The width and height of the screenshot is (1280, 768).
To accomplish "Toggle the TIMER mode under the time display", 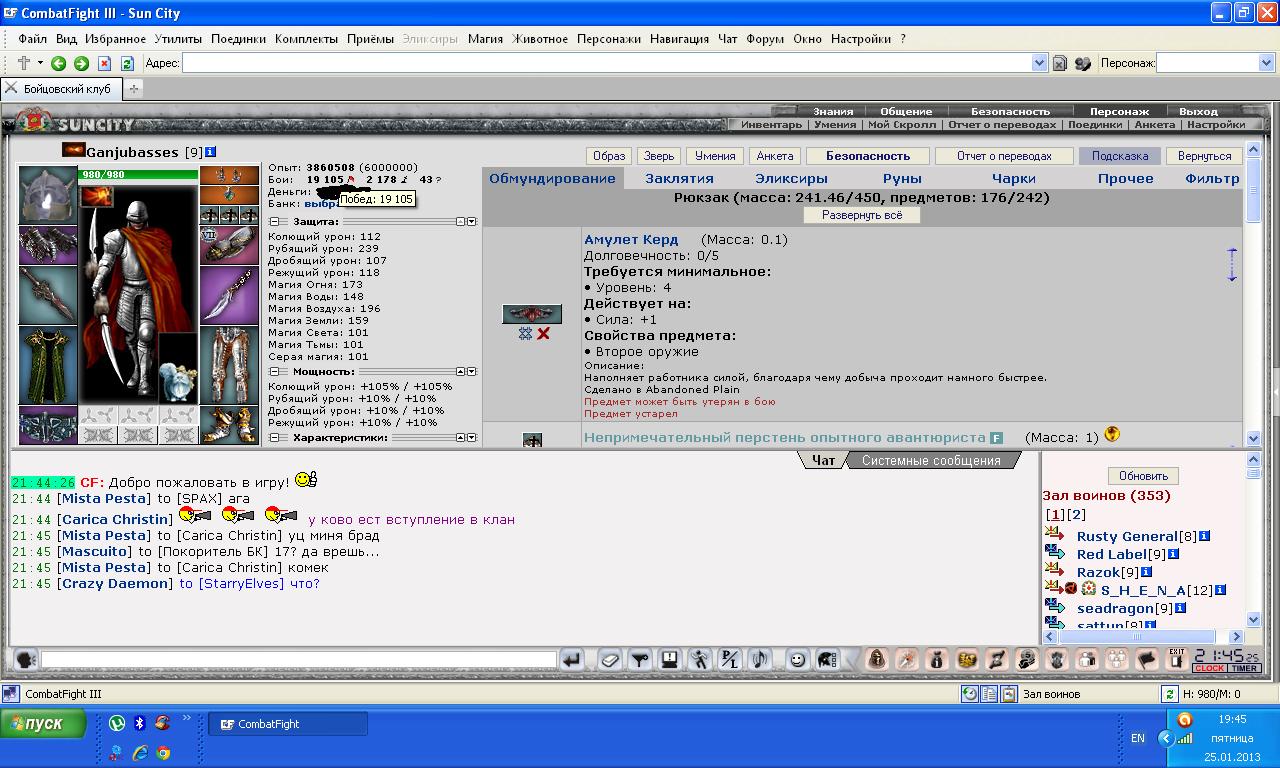I will tap(1244, 668).
